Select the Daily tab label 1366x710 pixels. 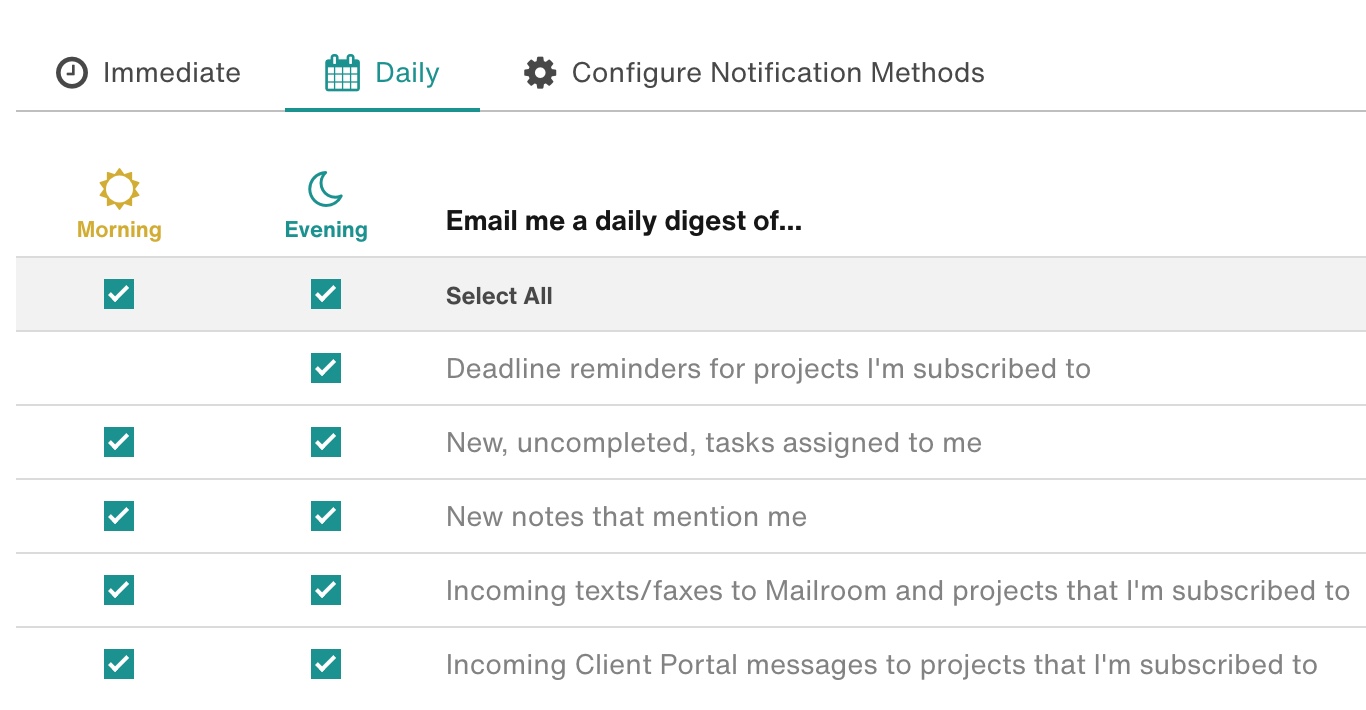407,73
